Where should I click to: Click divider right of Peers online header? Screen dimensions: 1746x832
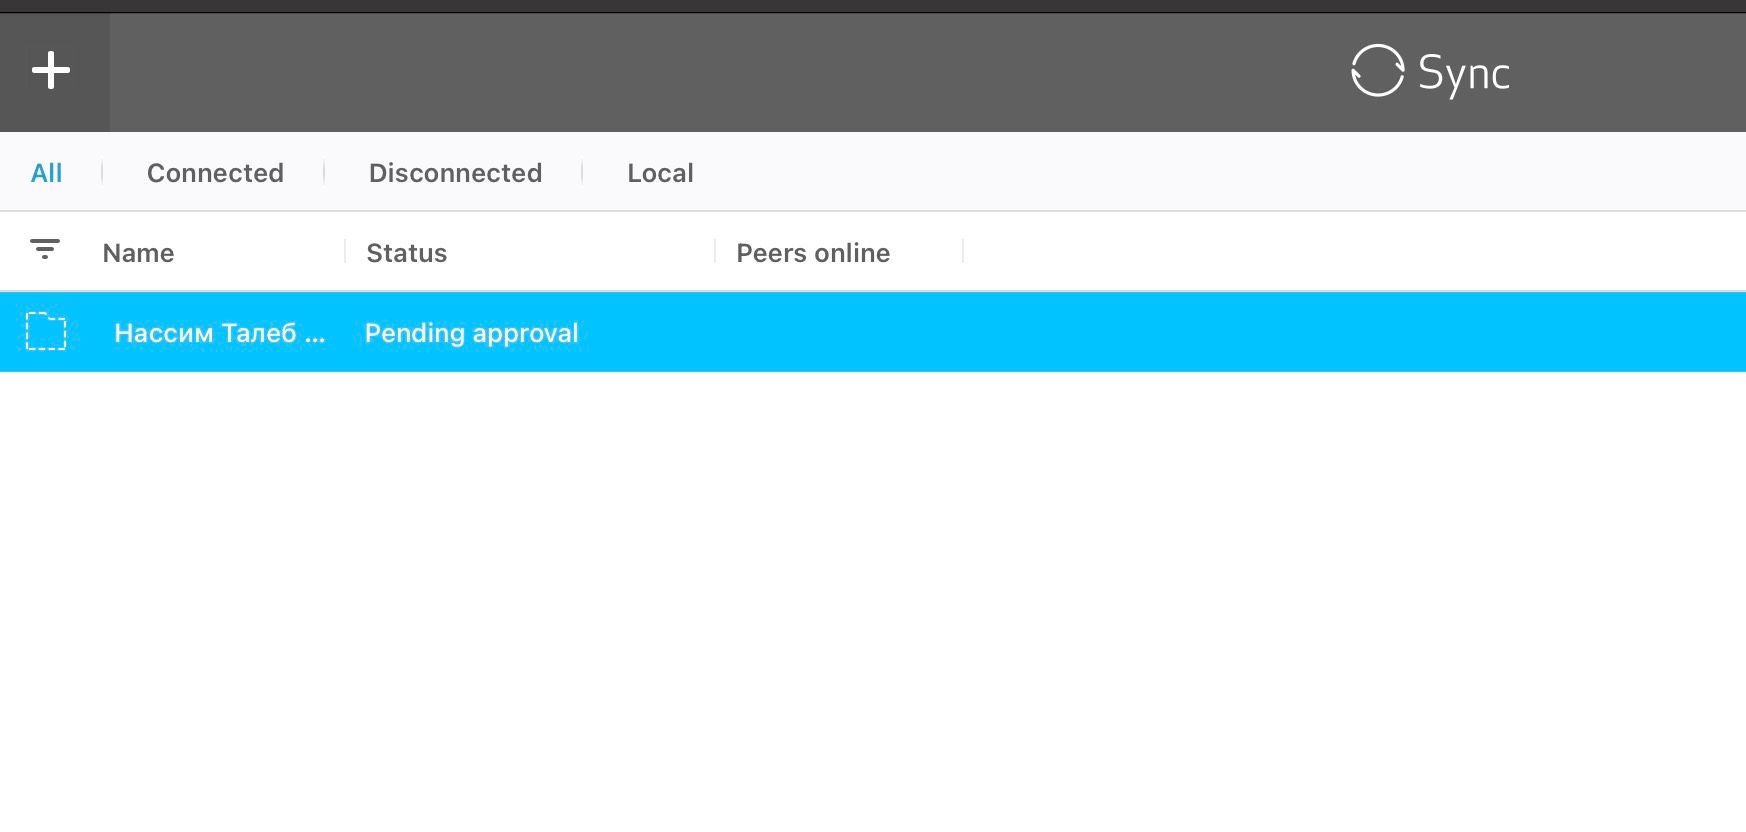click(x=962, y=252)
